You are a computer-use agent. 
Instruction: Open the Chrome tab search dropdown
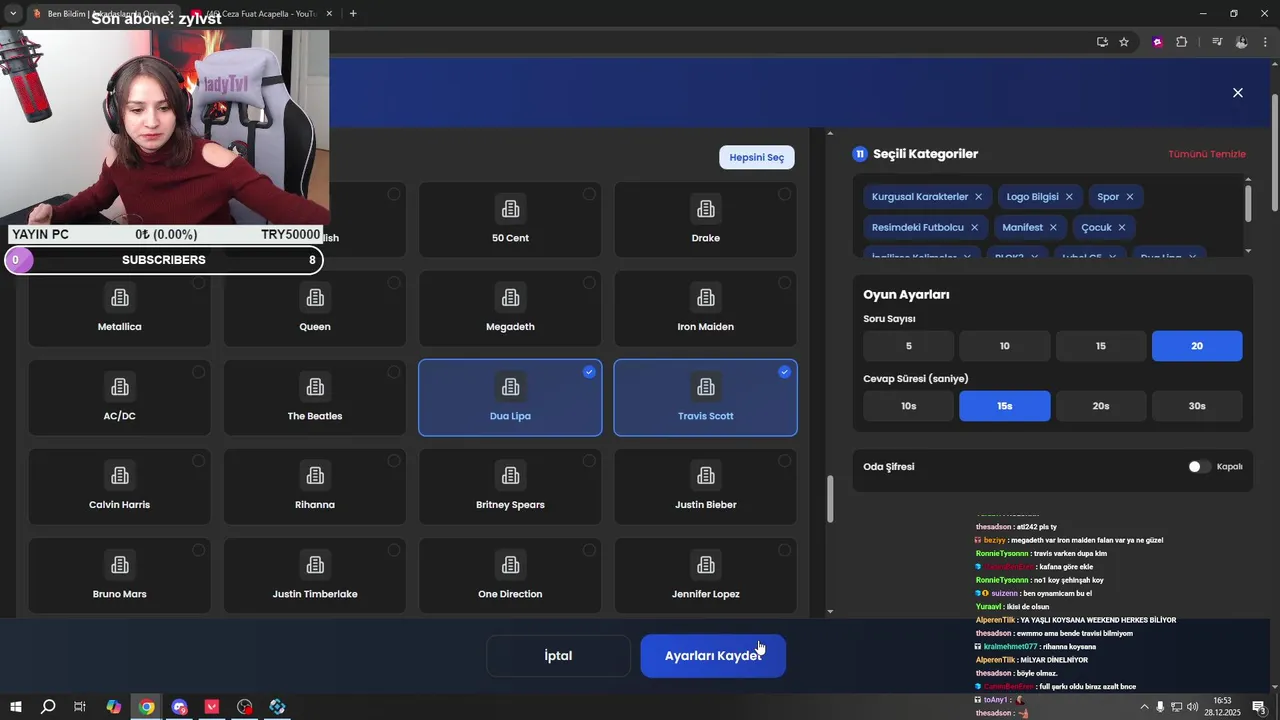pyautogui.click(x=13, y=13)
